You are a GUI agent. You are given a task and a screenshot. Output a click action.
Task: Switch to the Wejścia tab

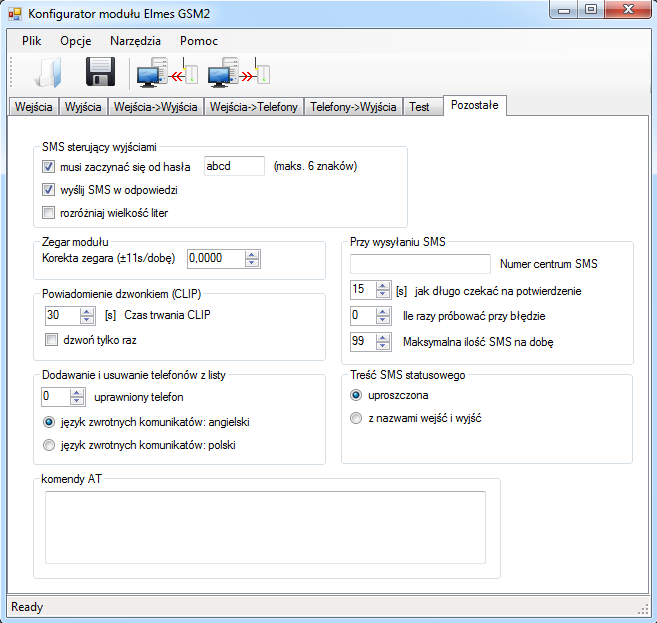[x=34, y=107]
